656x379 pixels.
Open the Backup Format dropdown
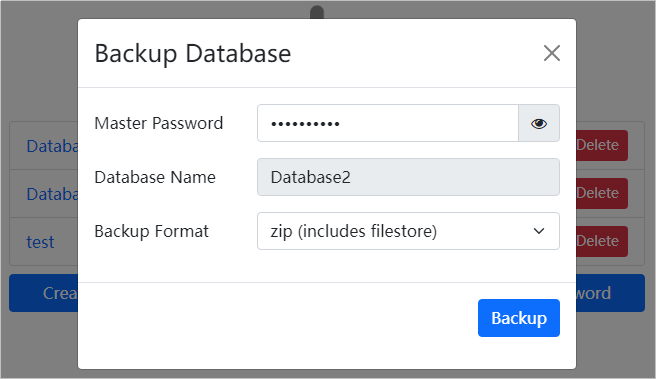(x=408, y=231)
